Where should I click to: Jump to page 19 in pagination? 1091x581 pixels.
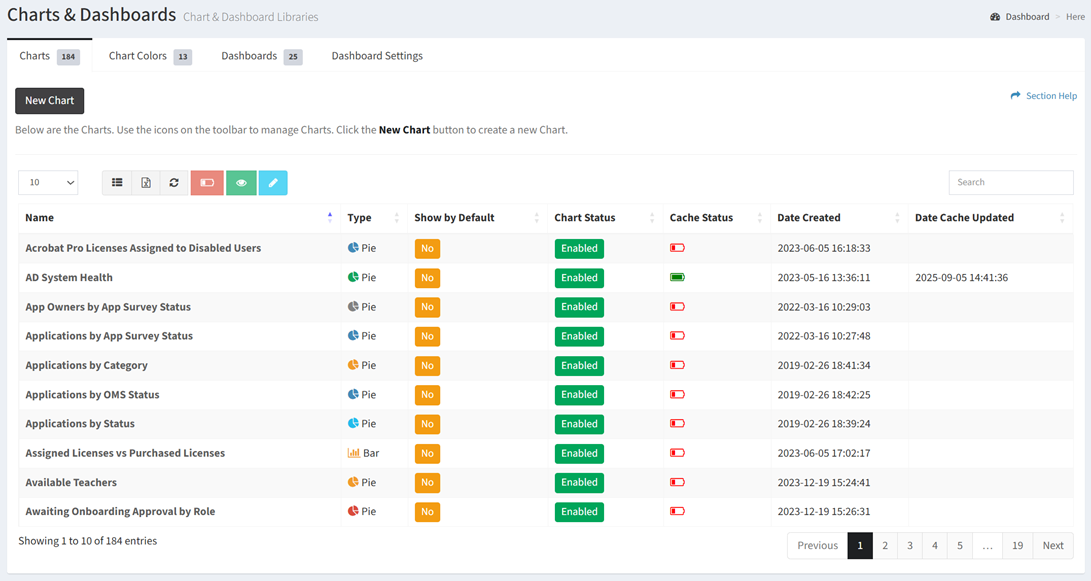point(1017,546)
